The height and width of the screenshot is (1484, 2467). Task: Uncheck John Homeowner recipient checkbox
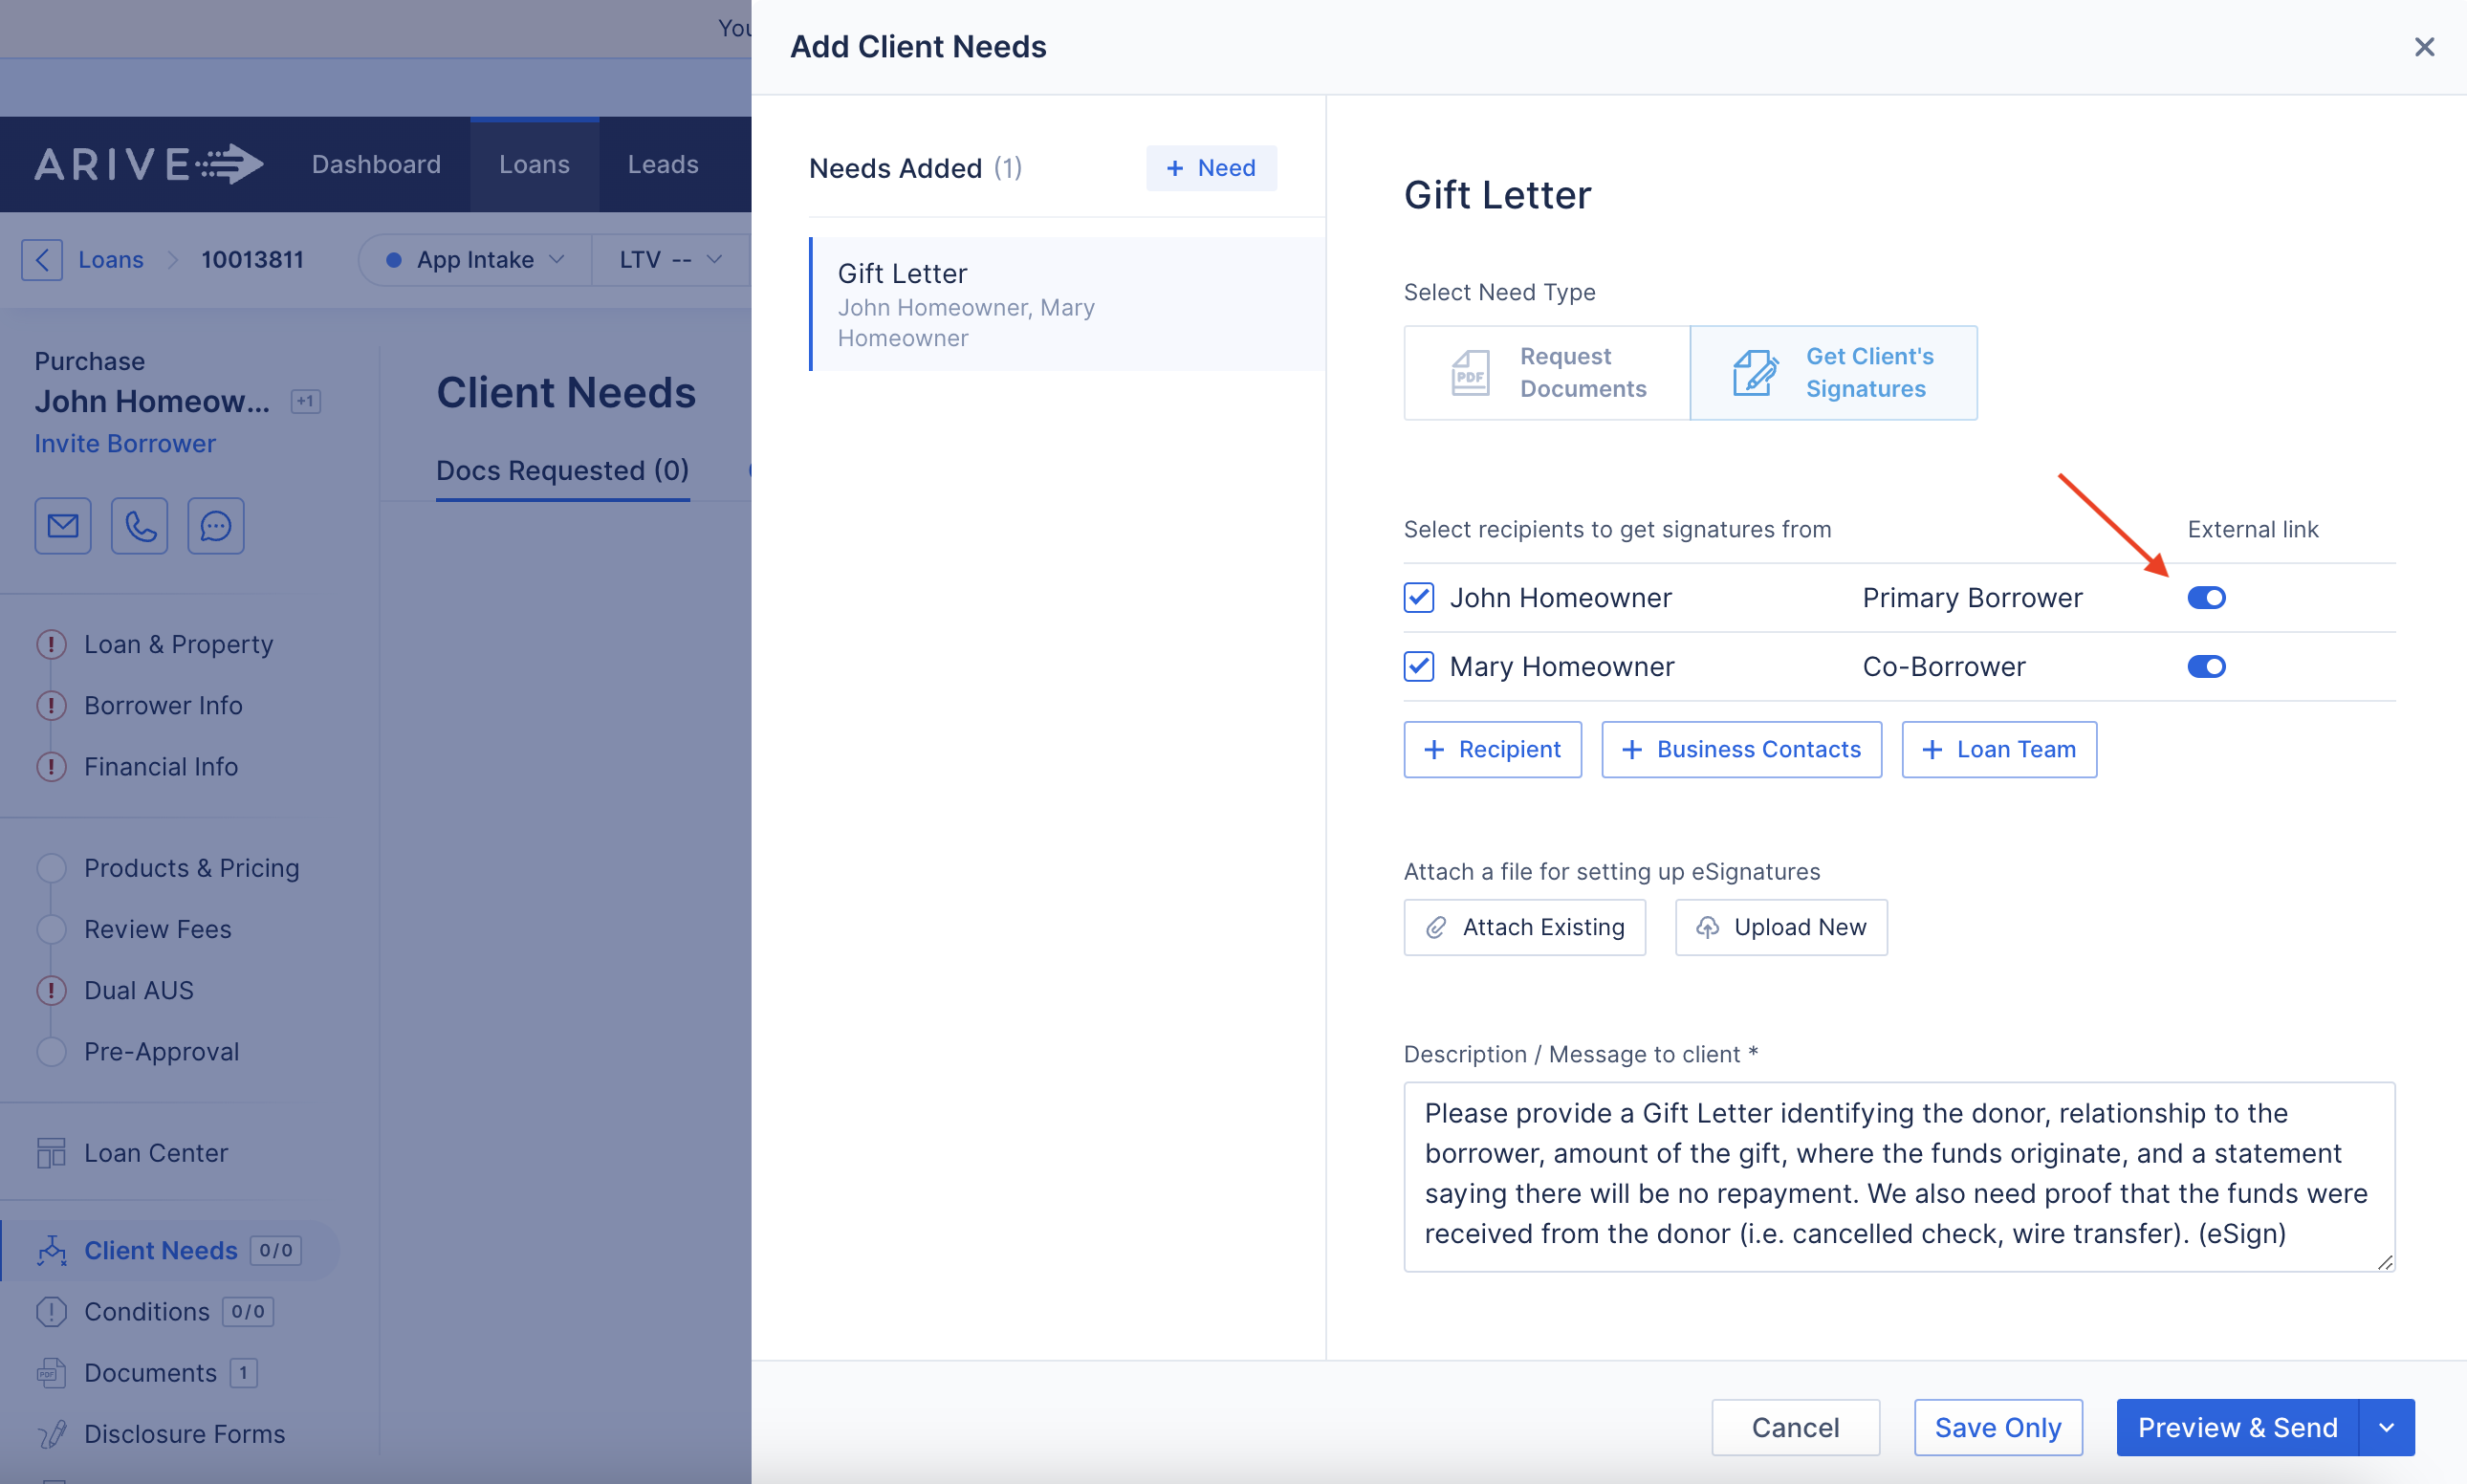[1418, 598]
